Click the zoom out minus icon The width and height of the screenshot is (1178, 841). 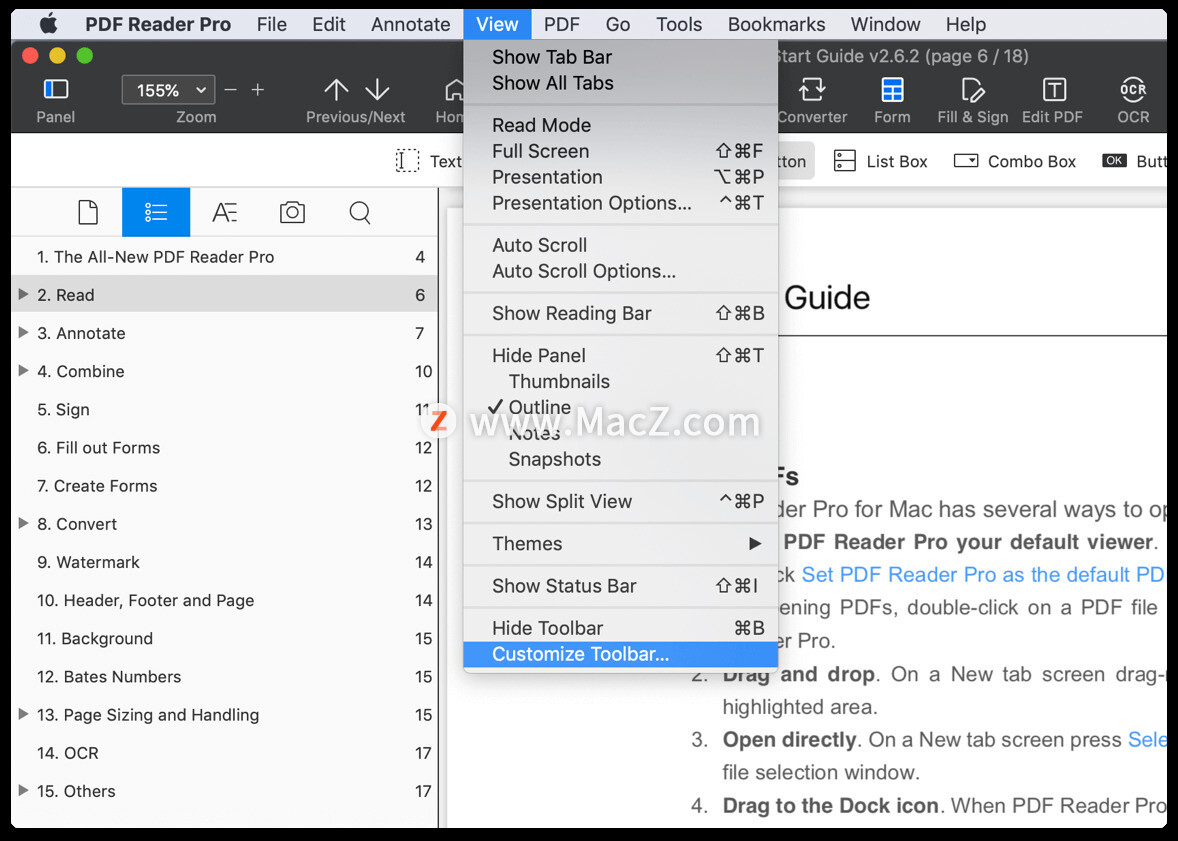coord(231,90)
